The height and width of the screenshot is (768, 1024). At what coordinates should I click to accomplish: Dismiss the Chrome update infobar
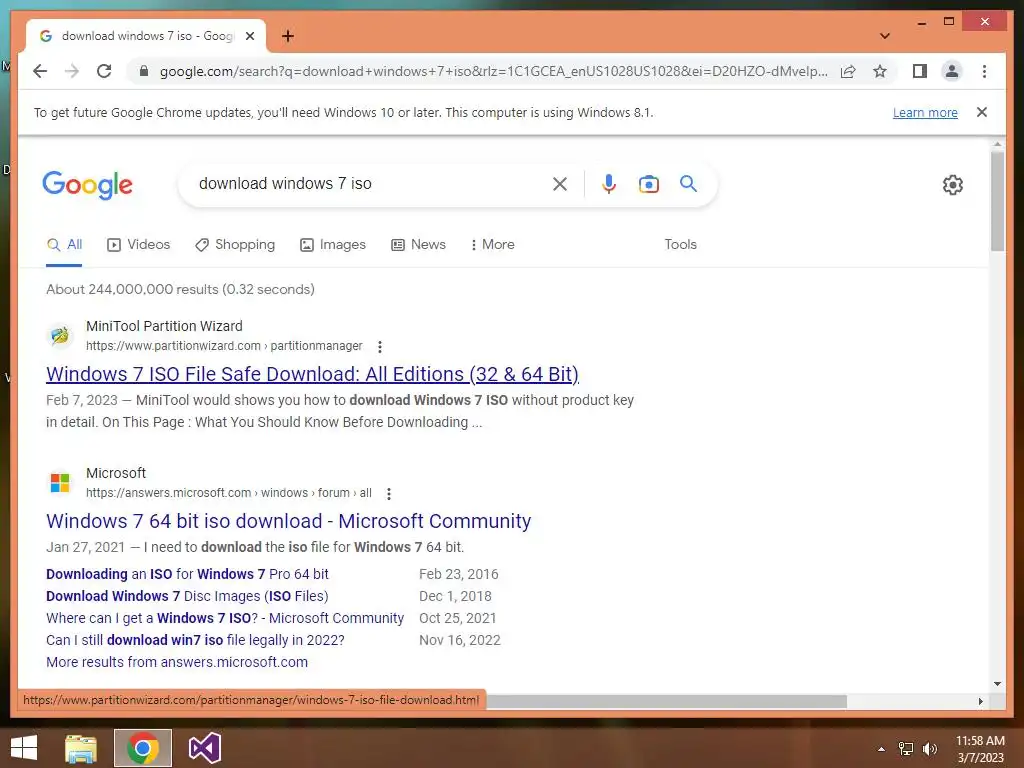click(982, 112)
